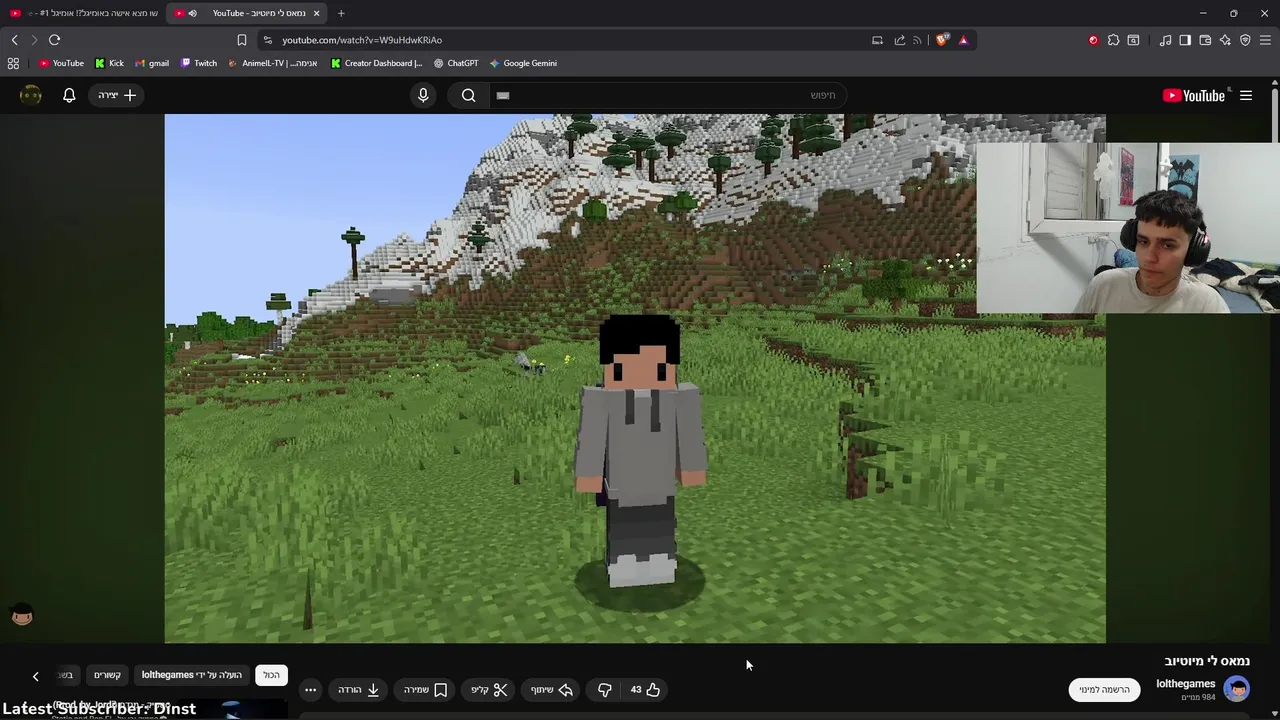The image size is (1280, 720).
Task: Click the red recording extension icon
Action: [1093, 40]
